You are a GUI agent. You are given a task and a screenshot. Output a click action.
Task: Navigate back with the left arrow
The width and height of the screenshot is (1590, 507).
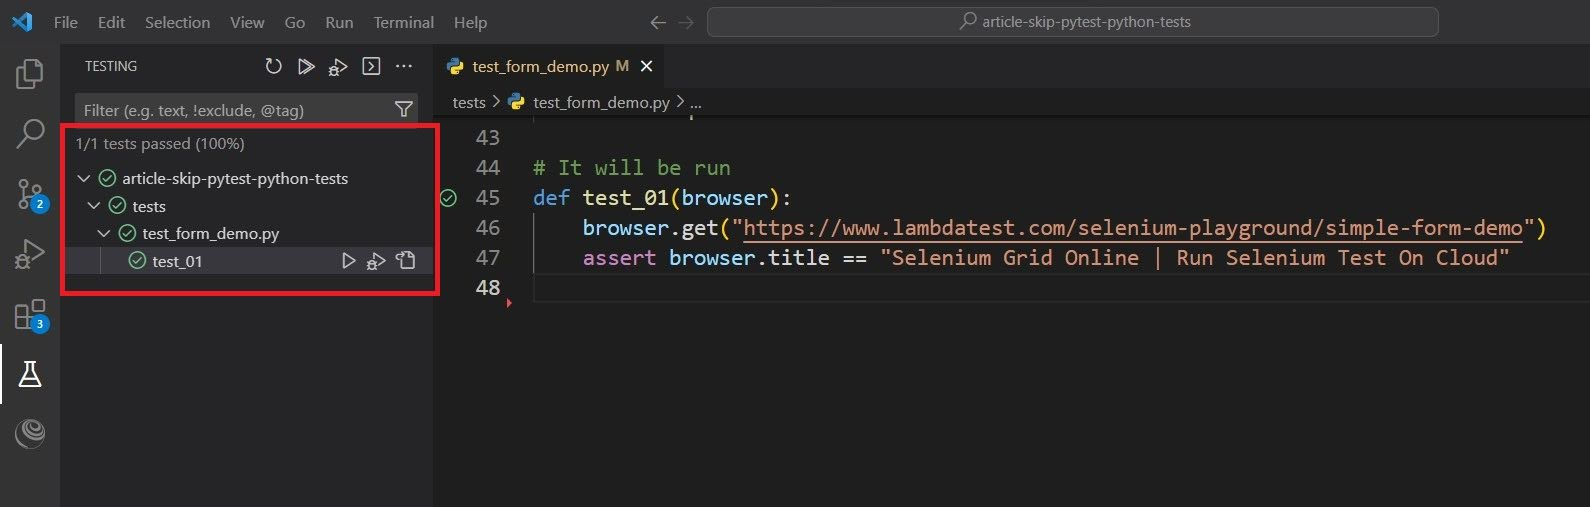pyautogui.click(x=657, y=22)
